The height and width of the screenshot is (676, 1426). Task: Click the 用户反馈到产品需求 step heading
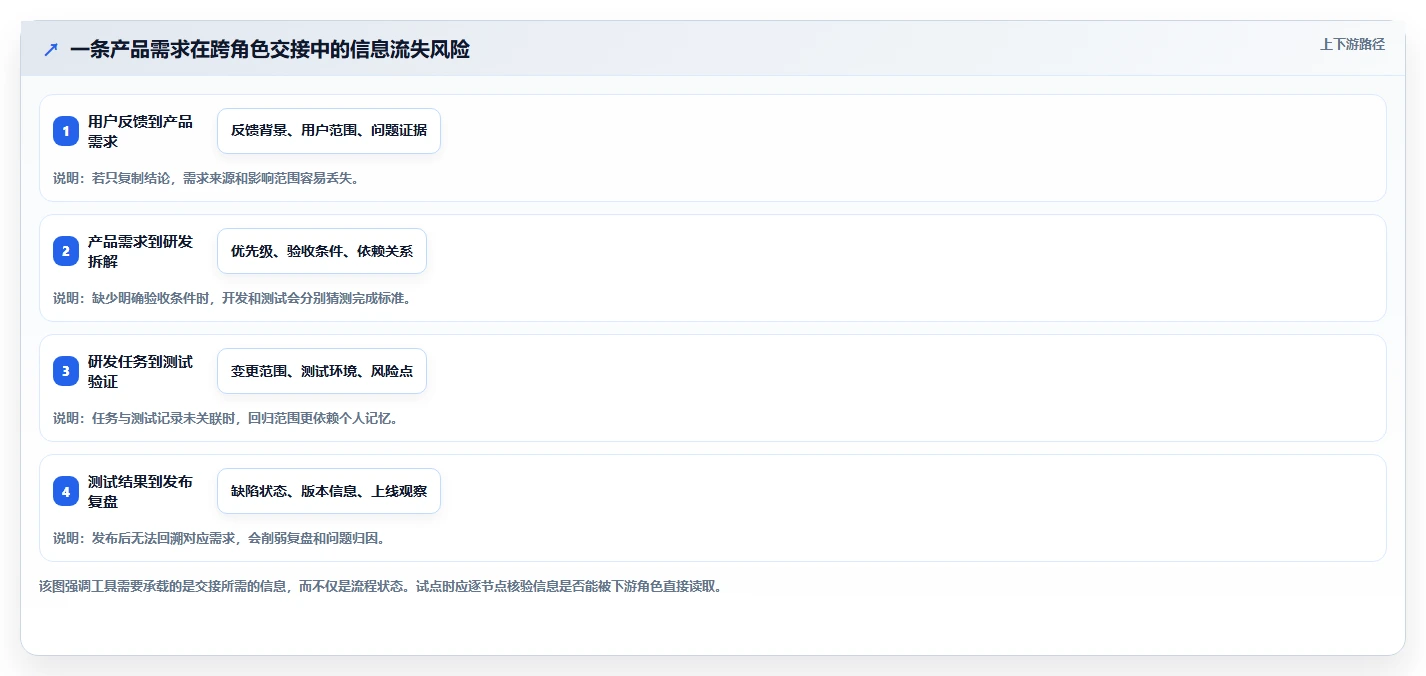pos(140,131)
